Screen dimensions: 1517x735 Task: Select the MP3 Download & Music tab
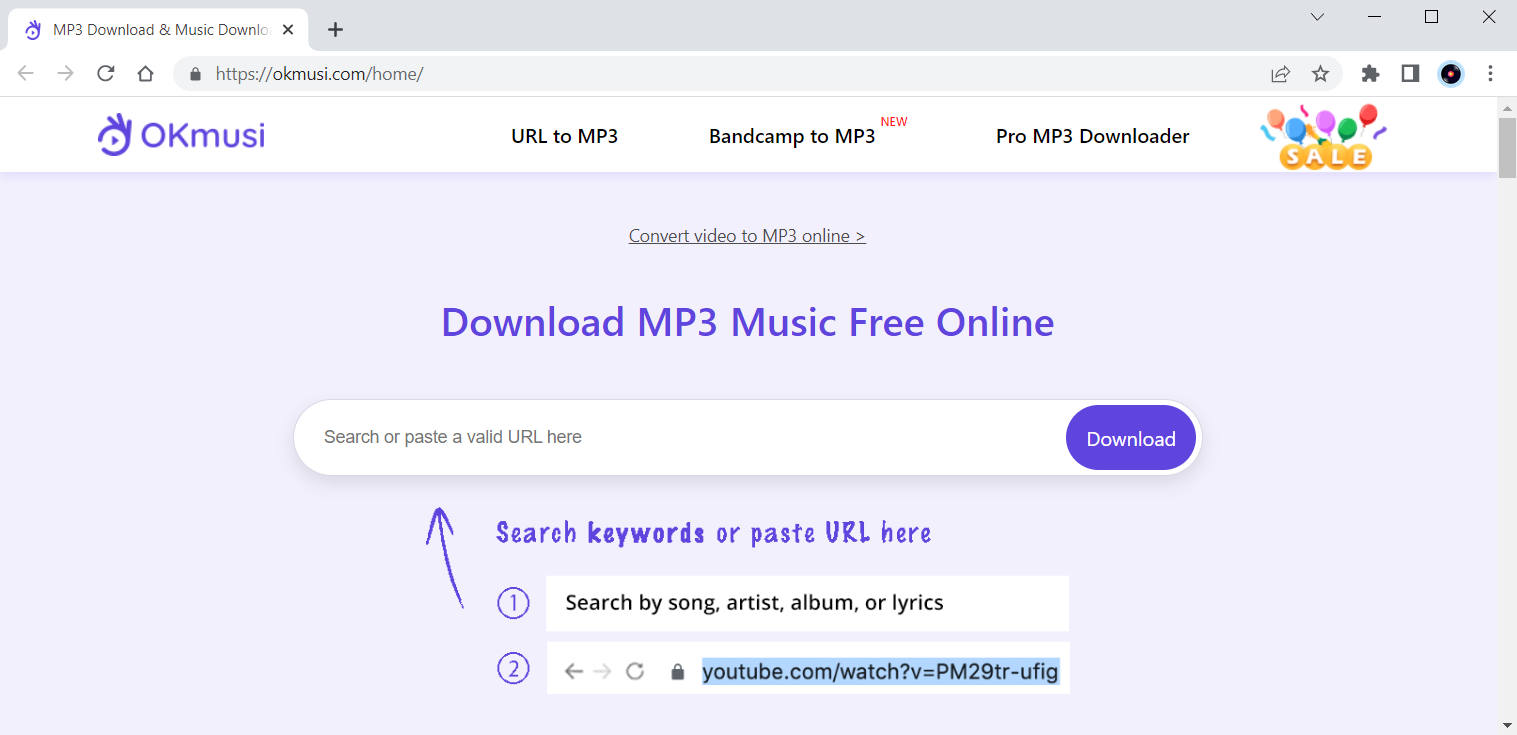160,29
